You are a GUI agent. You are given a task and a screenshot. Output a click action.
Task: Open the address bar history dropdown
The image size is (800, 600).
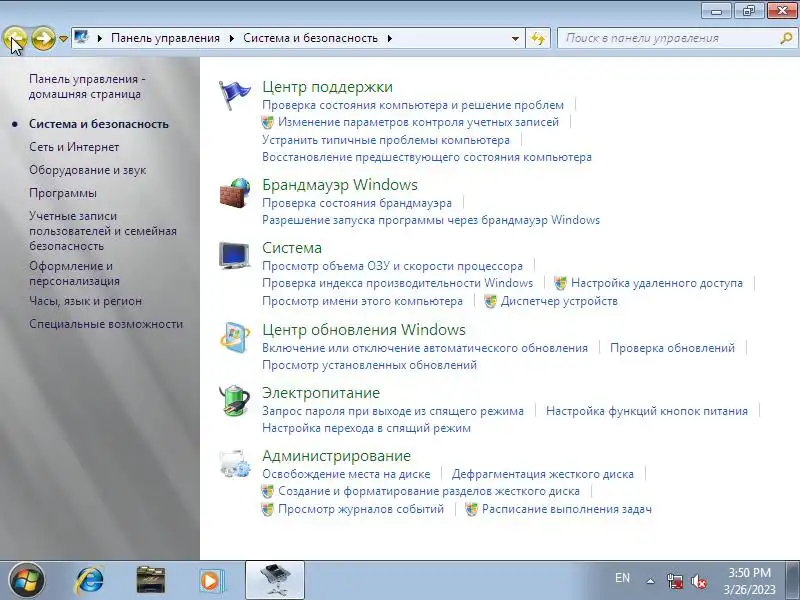(x=515, y=38)
